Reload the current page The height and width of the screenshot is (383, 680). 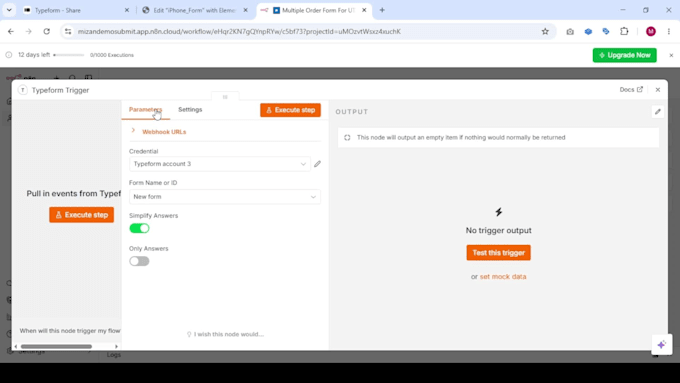pos(46,31)
